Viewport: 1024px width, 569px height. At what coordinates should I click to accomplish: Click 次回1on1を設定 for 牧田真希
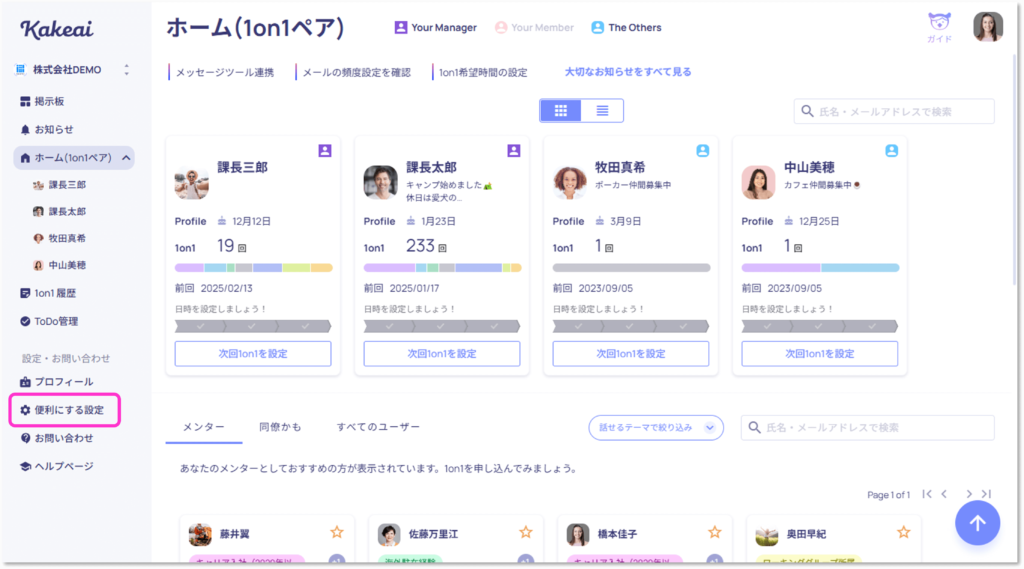631,353
